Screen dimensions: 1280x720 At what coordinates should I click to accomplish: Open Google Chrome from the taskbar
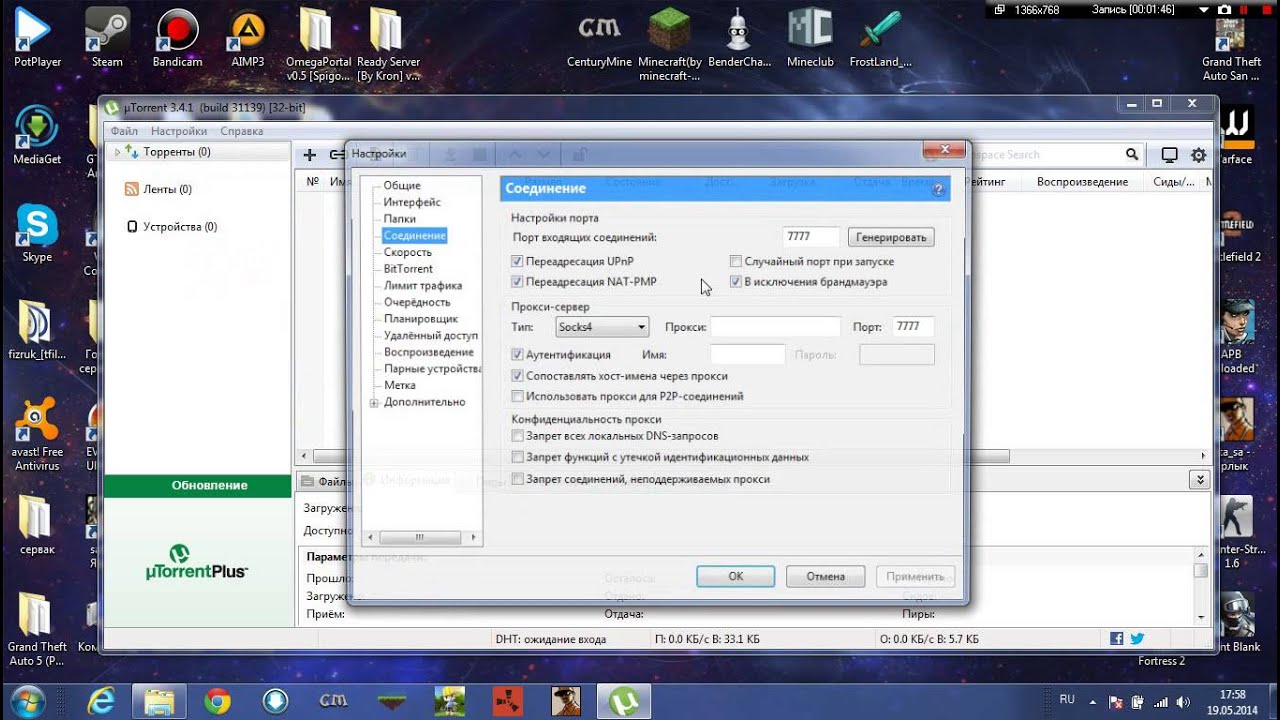click(217, 700)
